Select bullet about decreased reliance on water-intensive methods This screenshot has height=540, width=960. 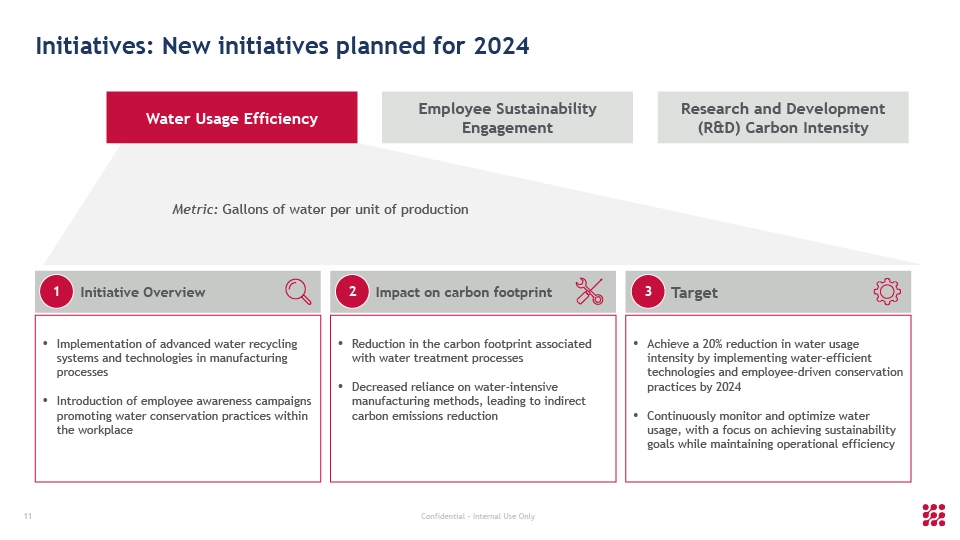coord(468,402)
